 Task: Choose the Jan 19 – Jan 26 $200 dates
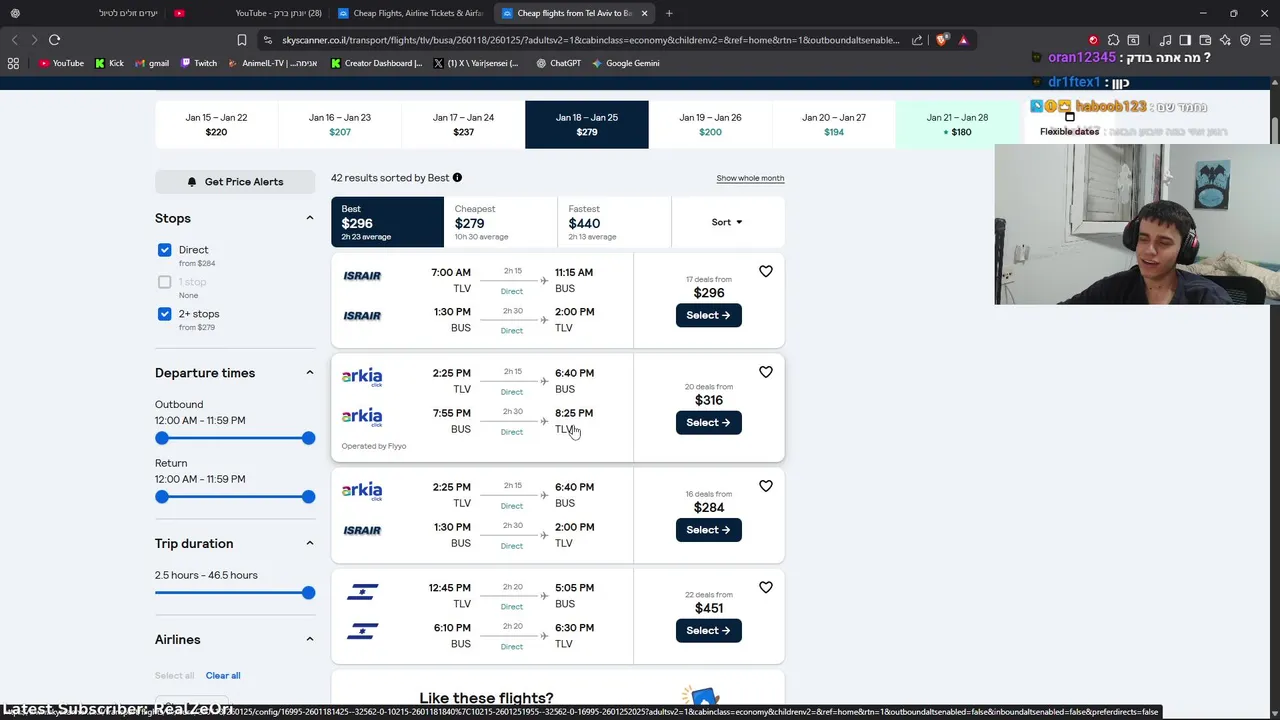pos(710,124)
